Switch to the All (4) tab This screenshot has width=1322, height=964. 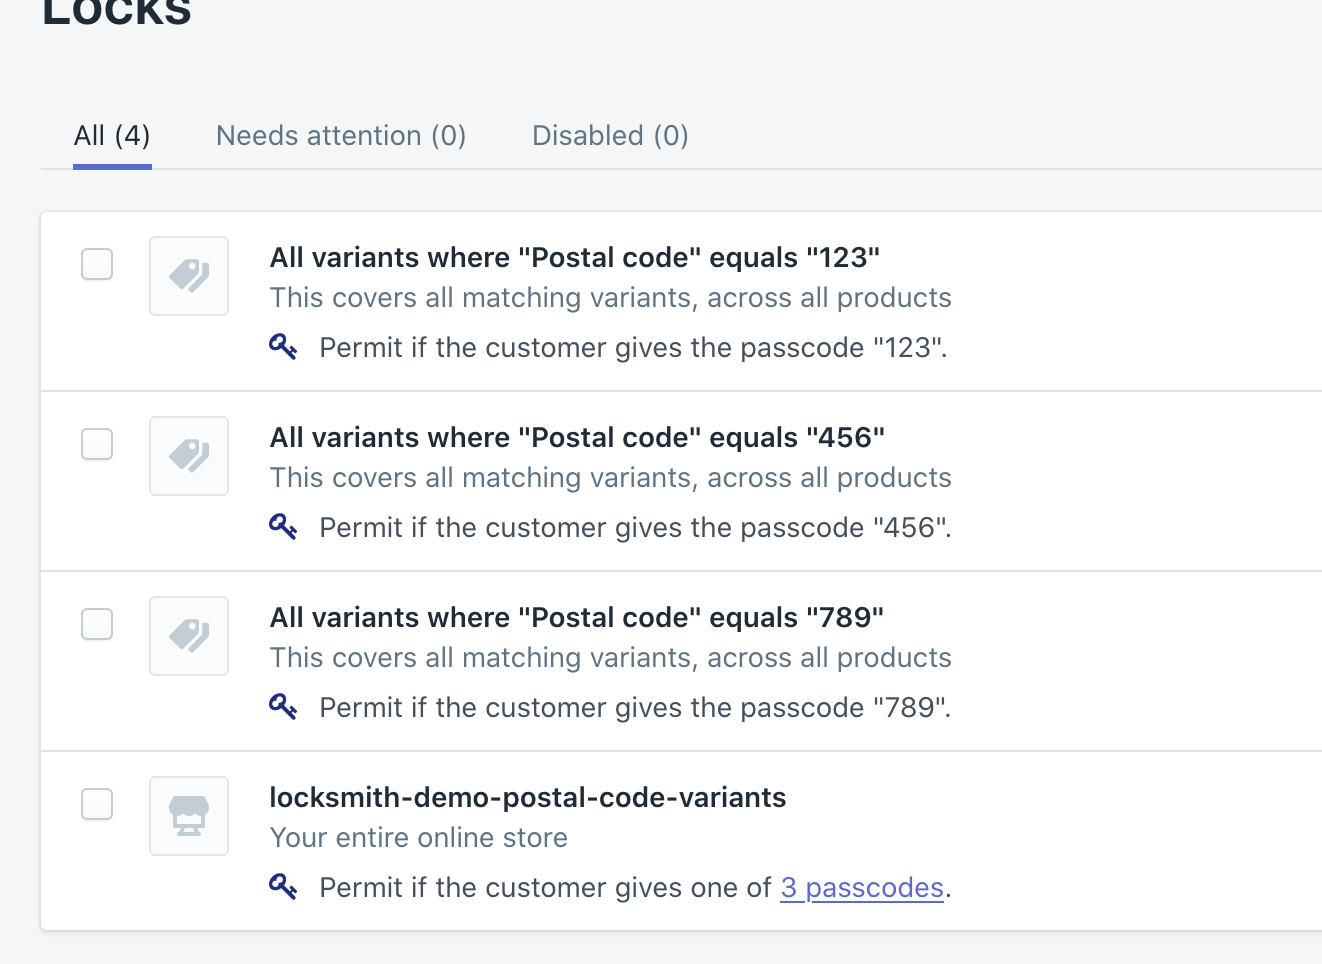click(112, 136)
